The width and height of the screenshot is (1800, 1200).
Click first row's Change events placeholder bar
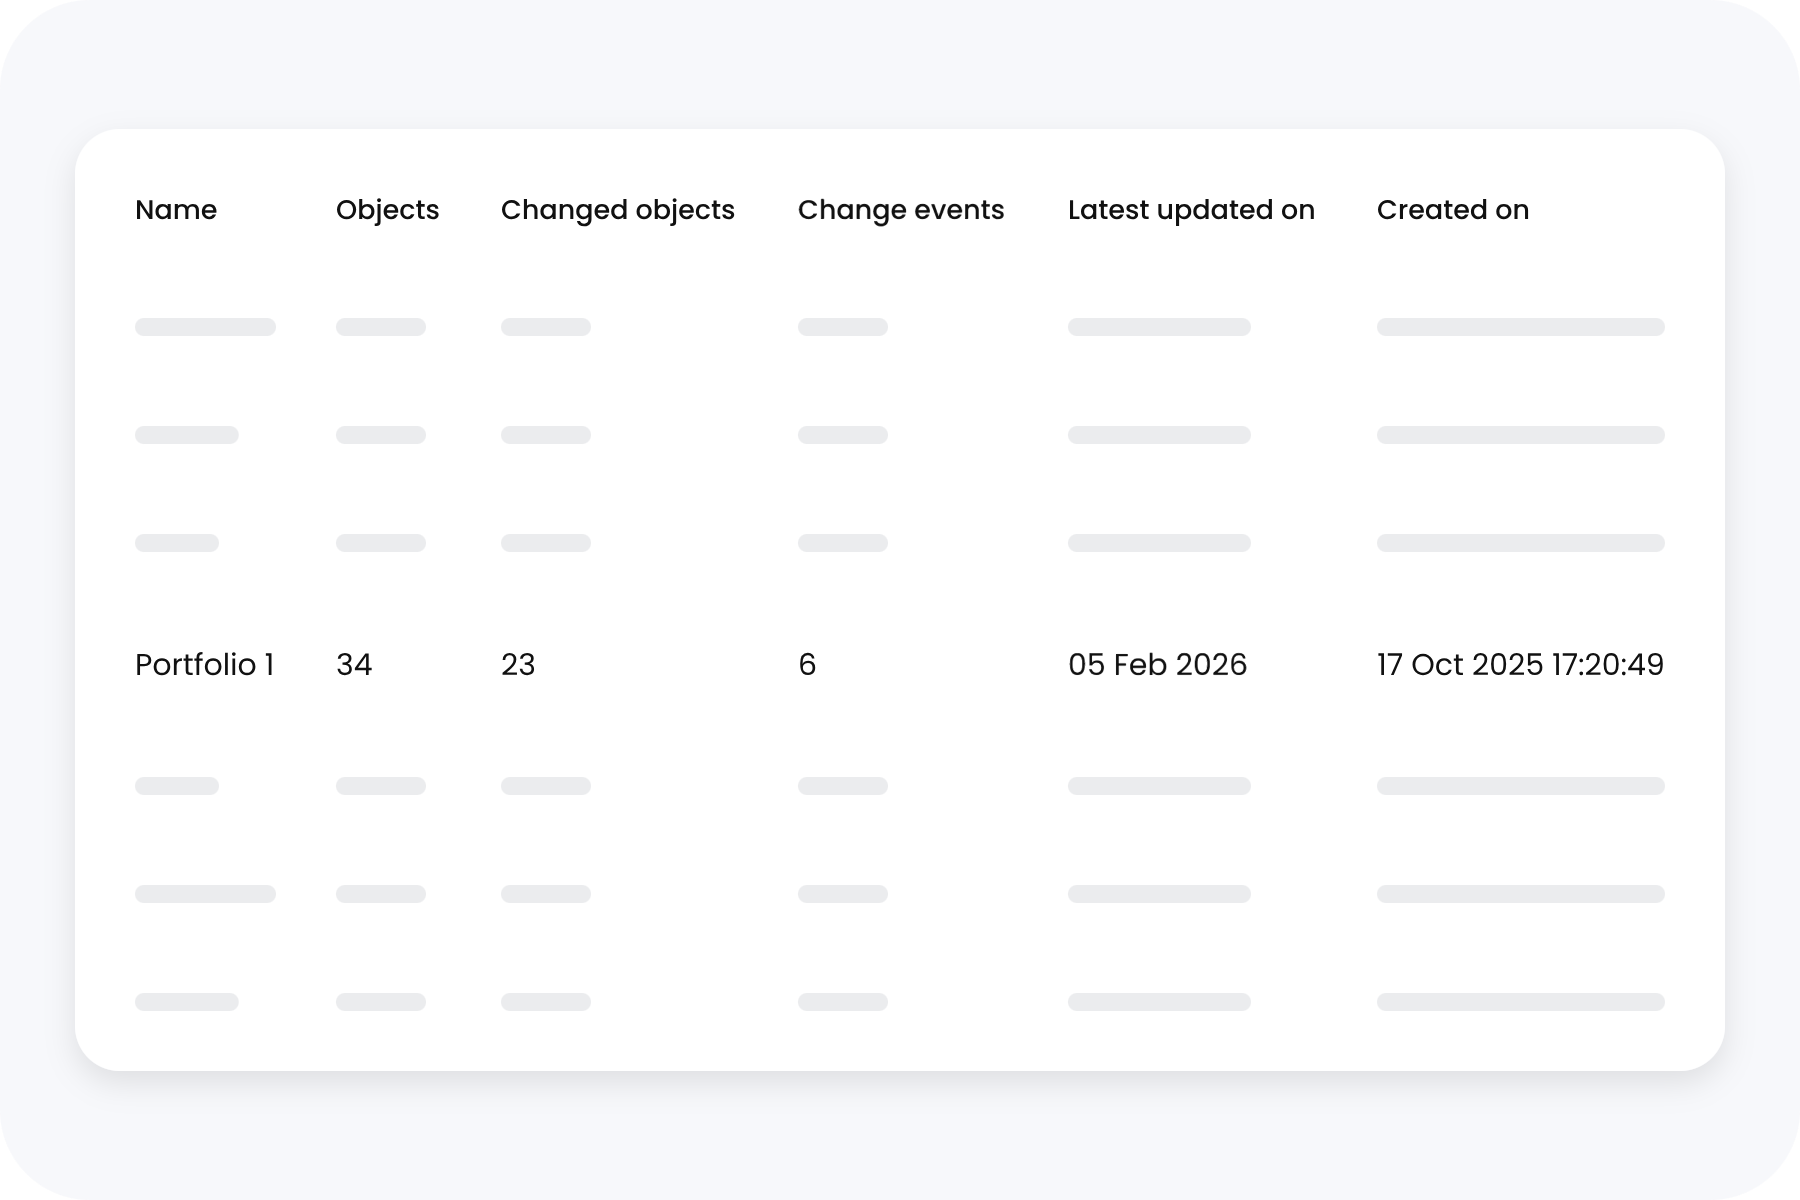point(842,327)
